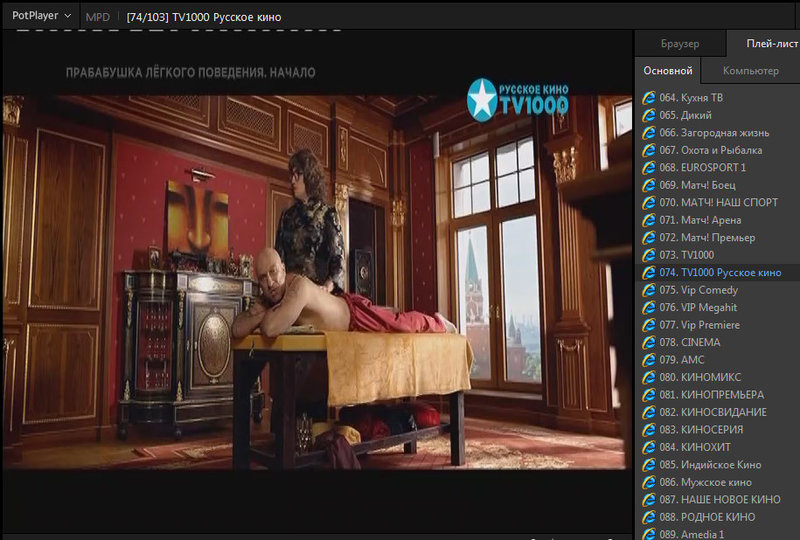Click the icon beside 076. VIP Megahit
Viewport: 800px width, 540px height.
tap(648, 307)
